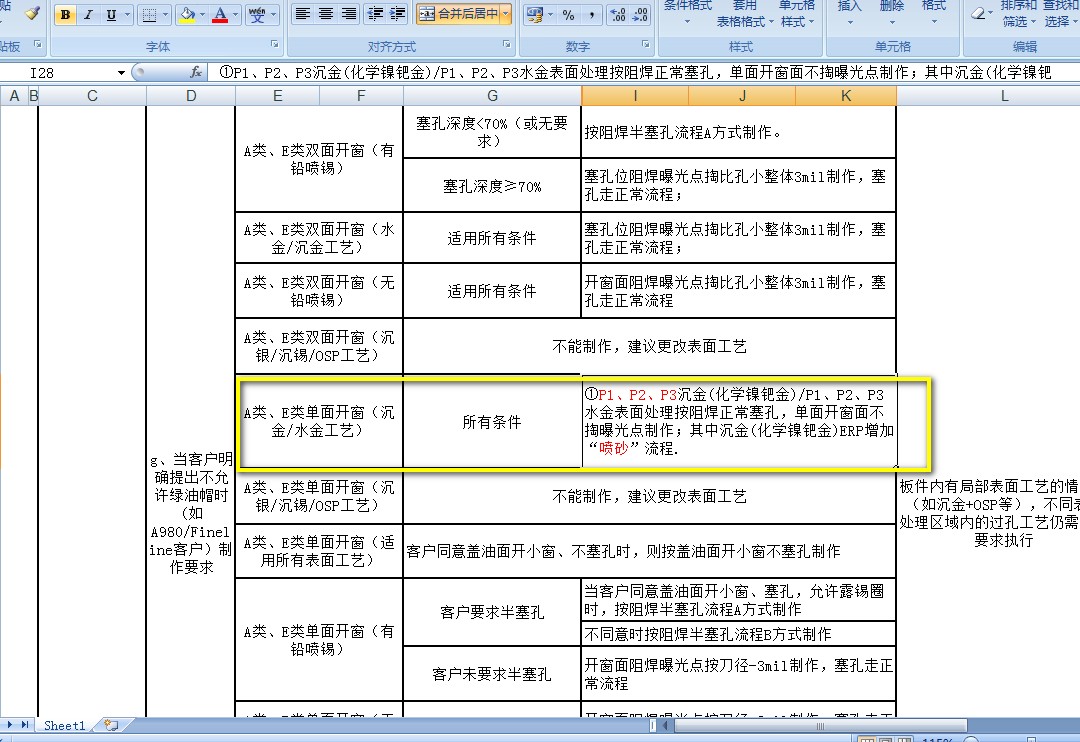Apply cell borders button
1080x742 pixels.
point(149,14)
